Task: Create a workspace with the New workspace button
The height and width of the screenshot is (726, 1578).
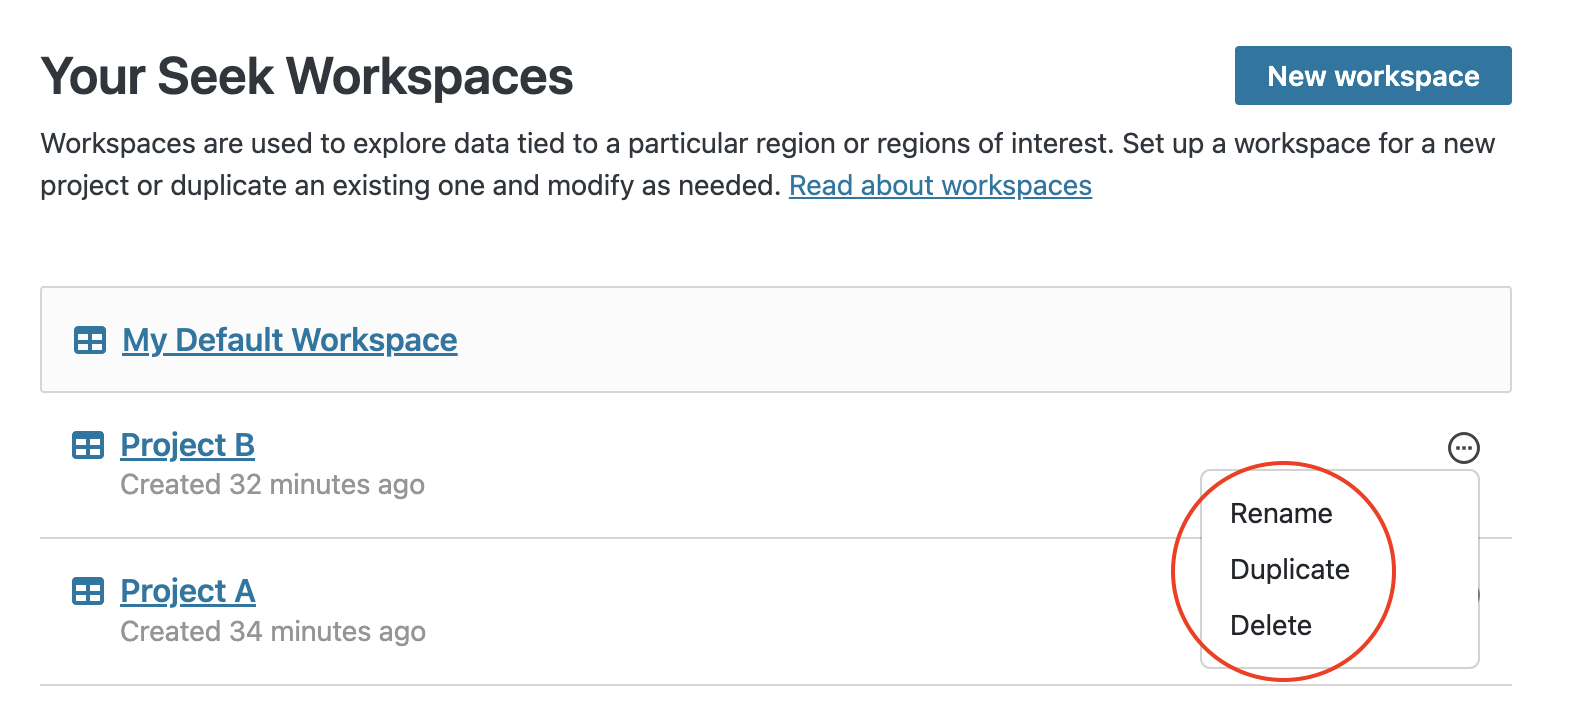Action: (x=1373, y=76)
